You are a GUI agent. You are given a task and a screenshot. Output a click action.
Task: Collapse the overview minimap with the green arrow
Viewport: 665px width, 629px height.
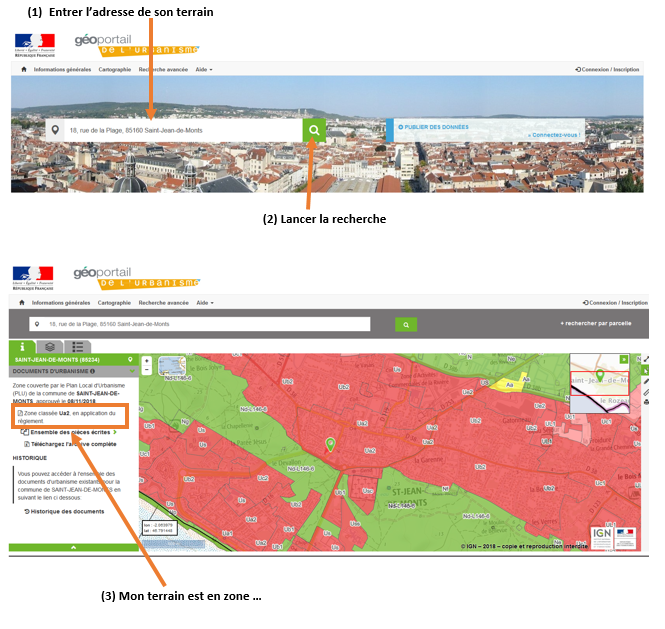(x=625, y=359)
